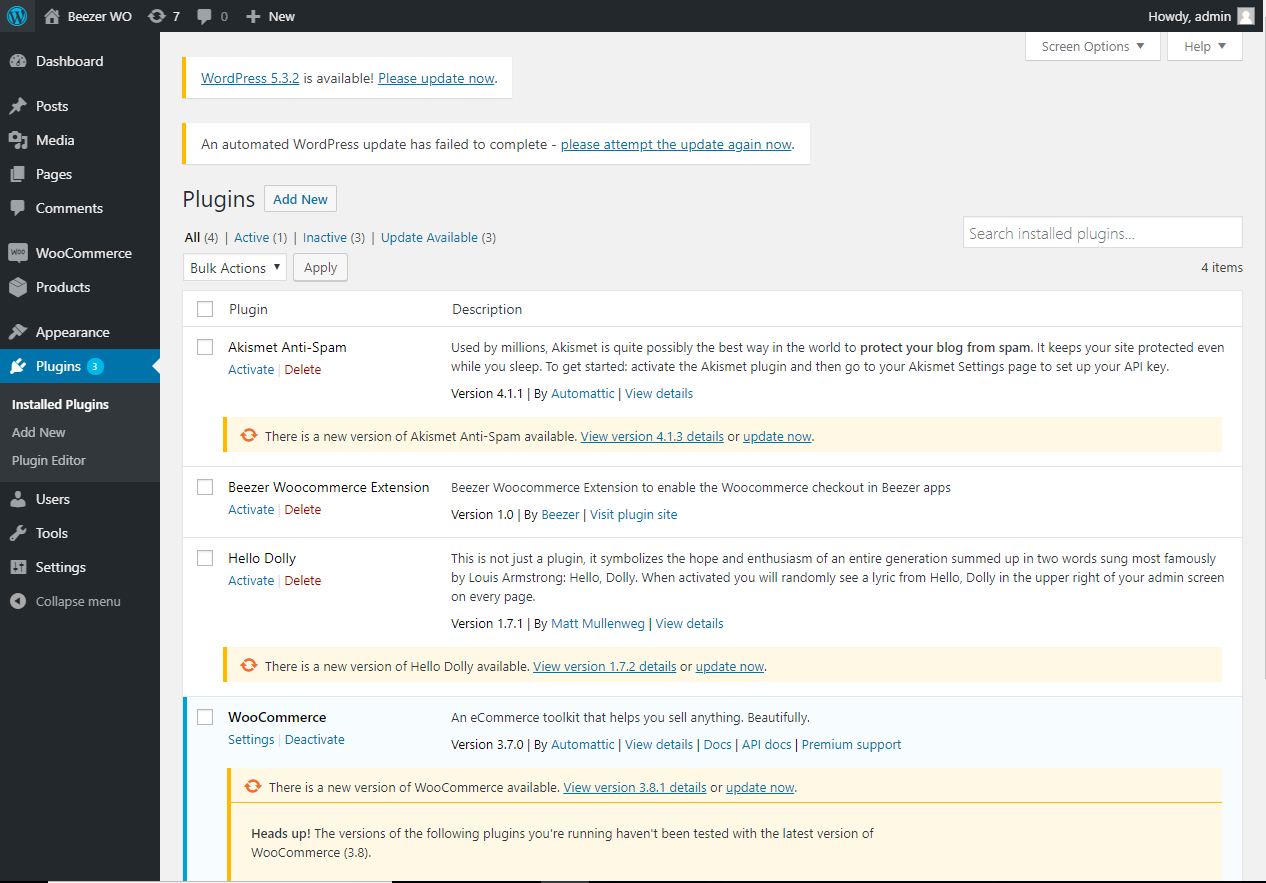The image size is (1266, 883).
Task: Check the Akismet Anti-Spam checkbox
Action: click(205, 347)
